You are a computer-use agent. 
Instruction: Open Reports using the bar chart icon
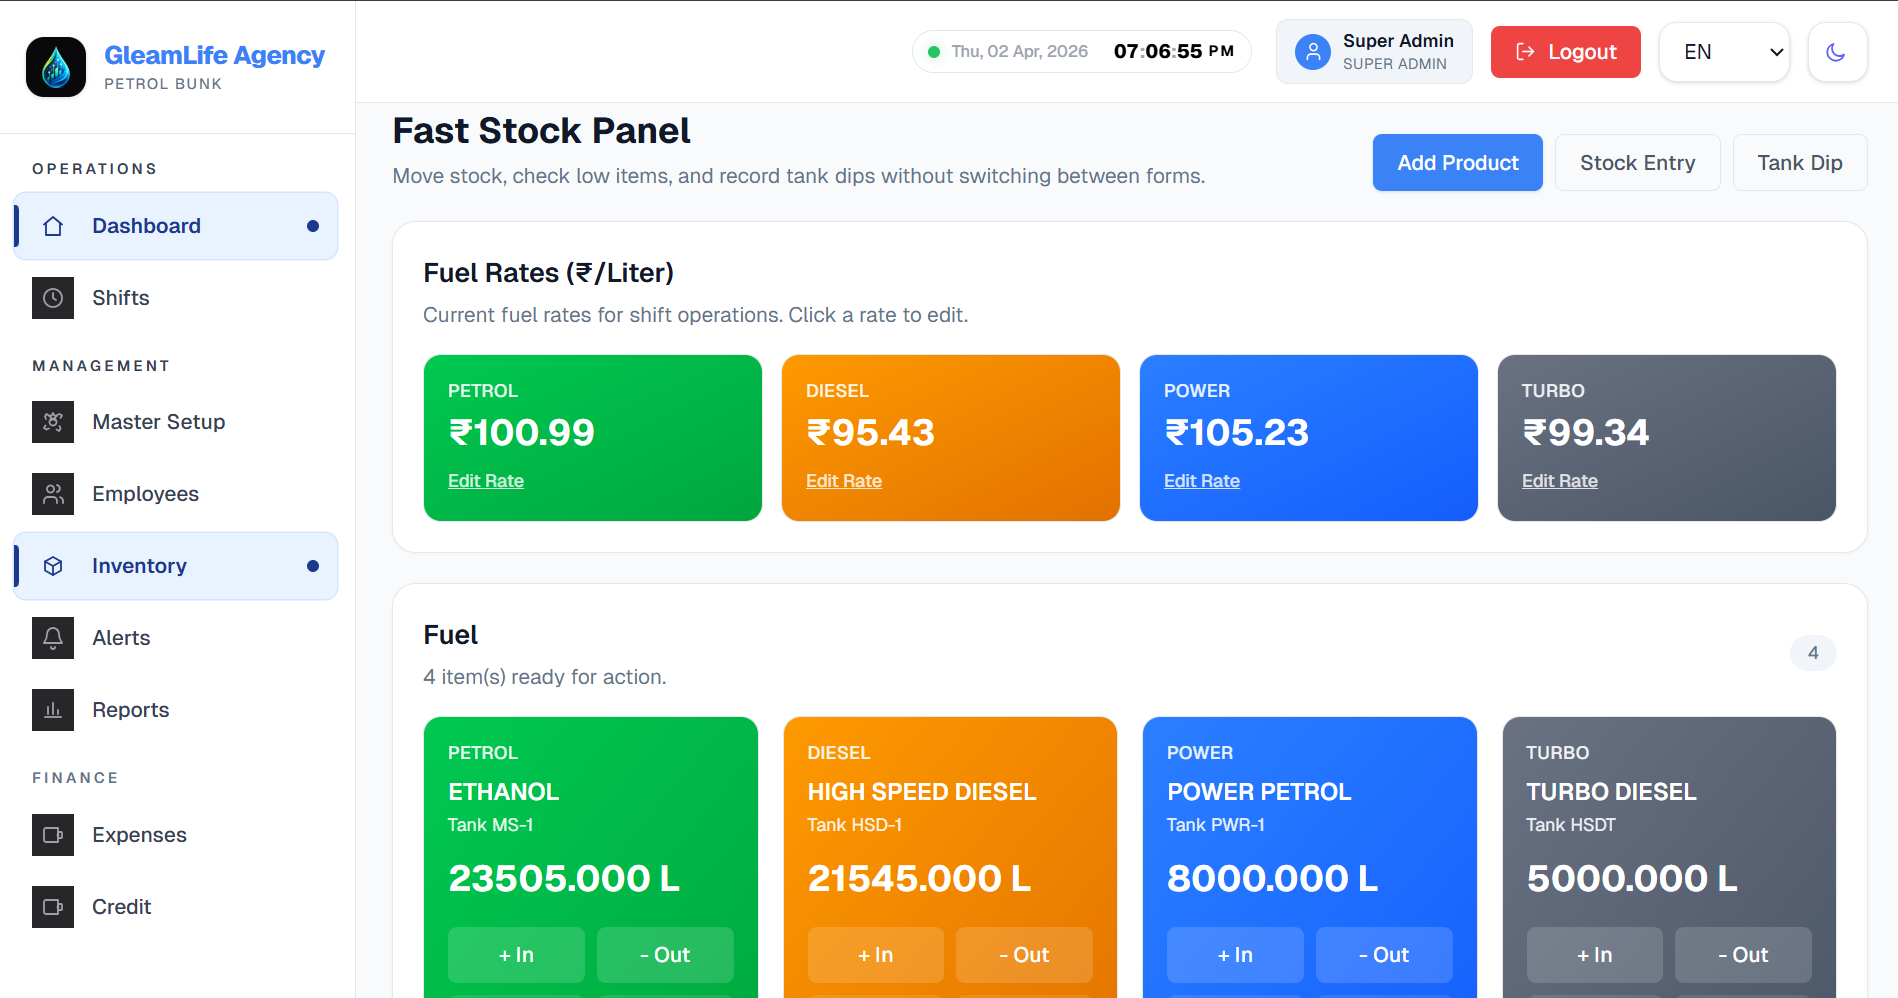(x=53, y=710)
